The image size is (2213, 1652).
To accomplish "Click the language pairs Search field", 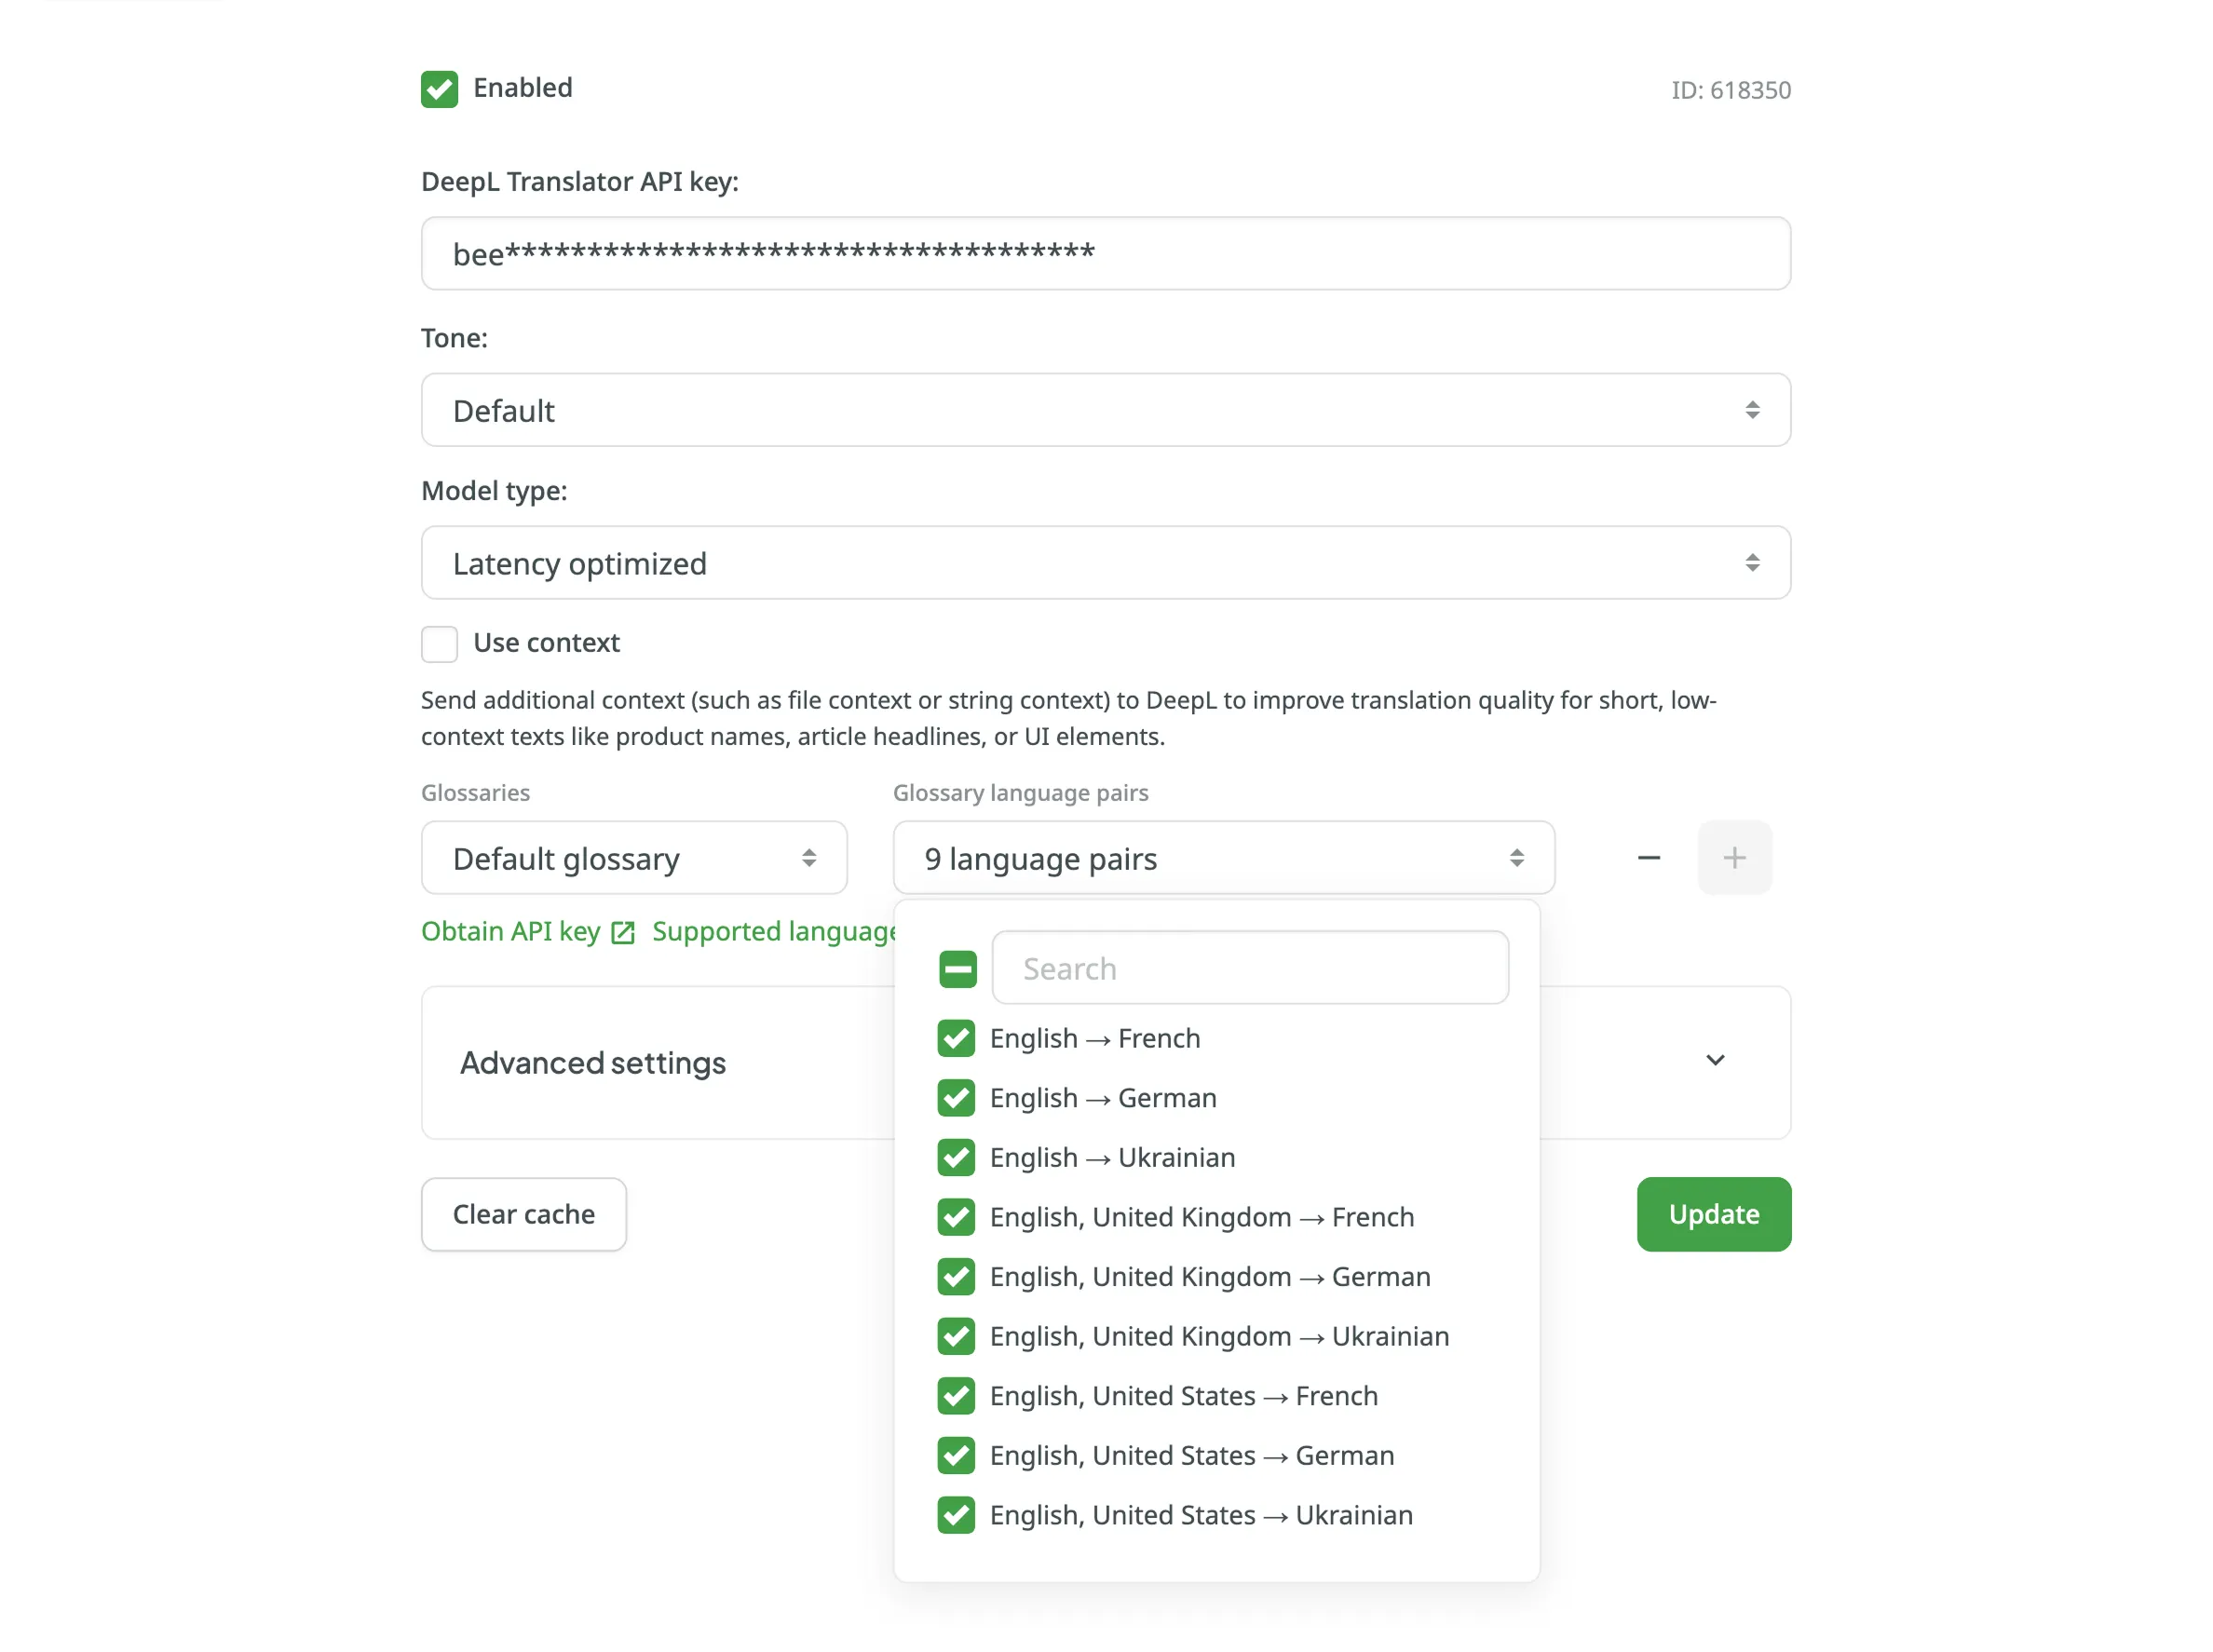I will (1250, 969).
